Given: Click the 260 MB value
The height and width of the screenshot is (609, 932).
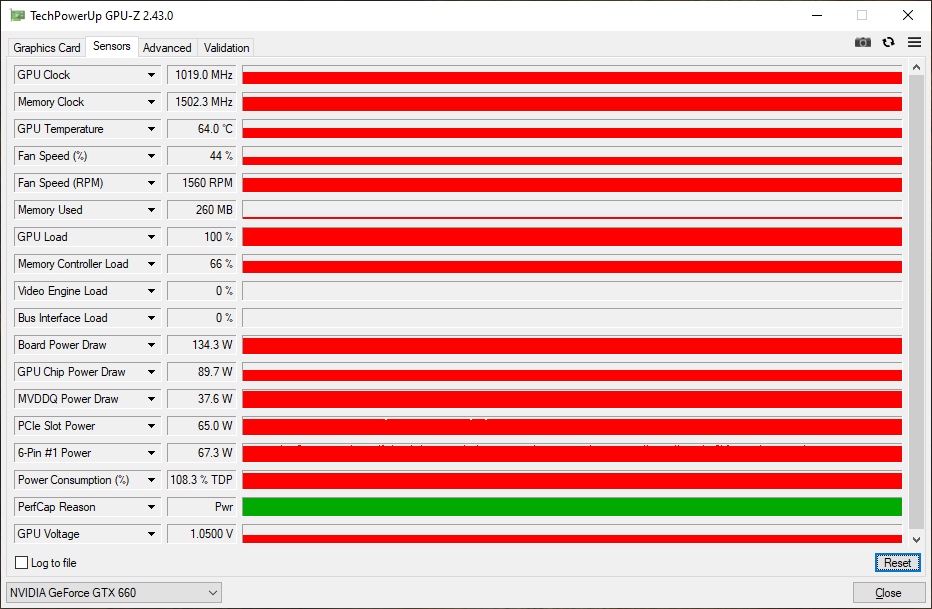Looking at the screenshot, I should coord(201,210).
